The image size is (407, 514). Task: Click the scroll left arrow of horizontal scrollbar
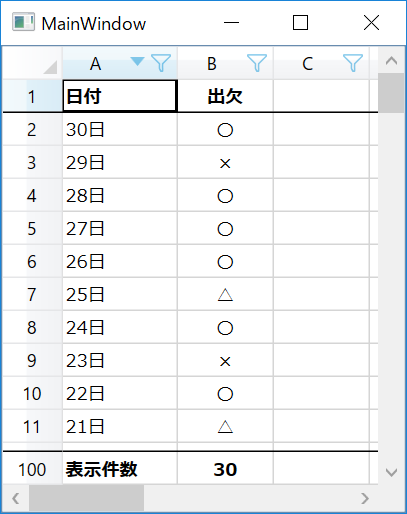tap(16, 498)
